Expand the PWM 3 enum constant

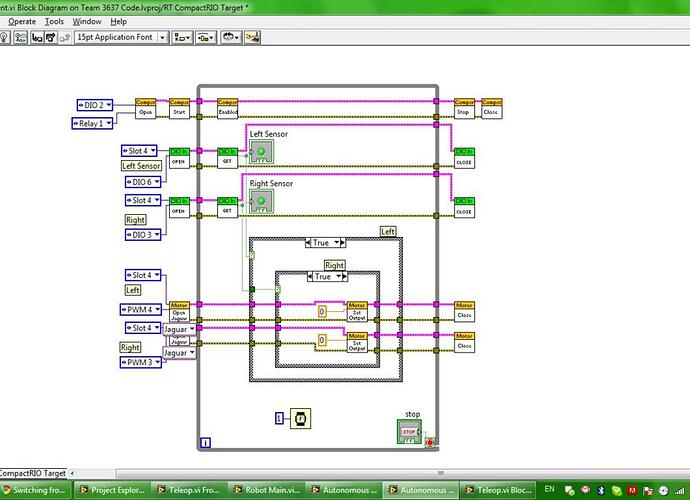pos(141,362)
